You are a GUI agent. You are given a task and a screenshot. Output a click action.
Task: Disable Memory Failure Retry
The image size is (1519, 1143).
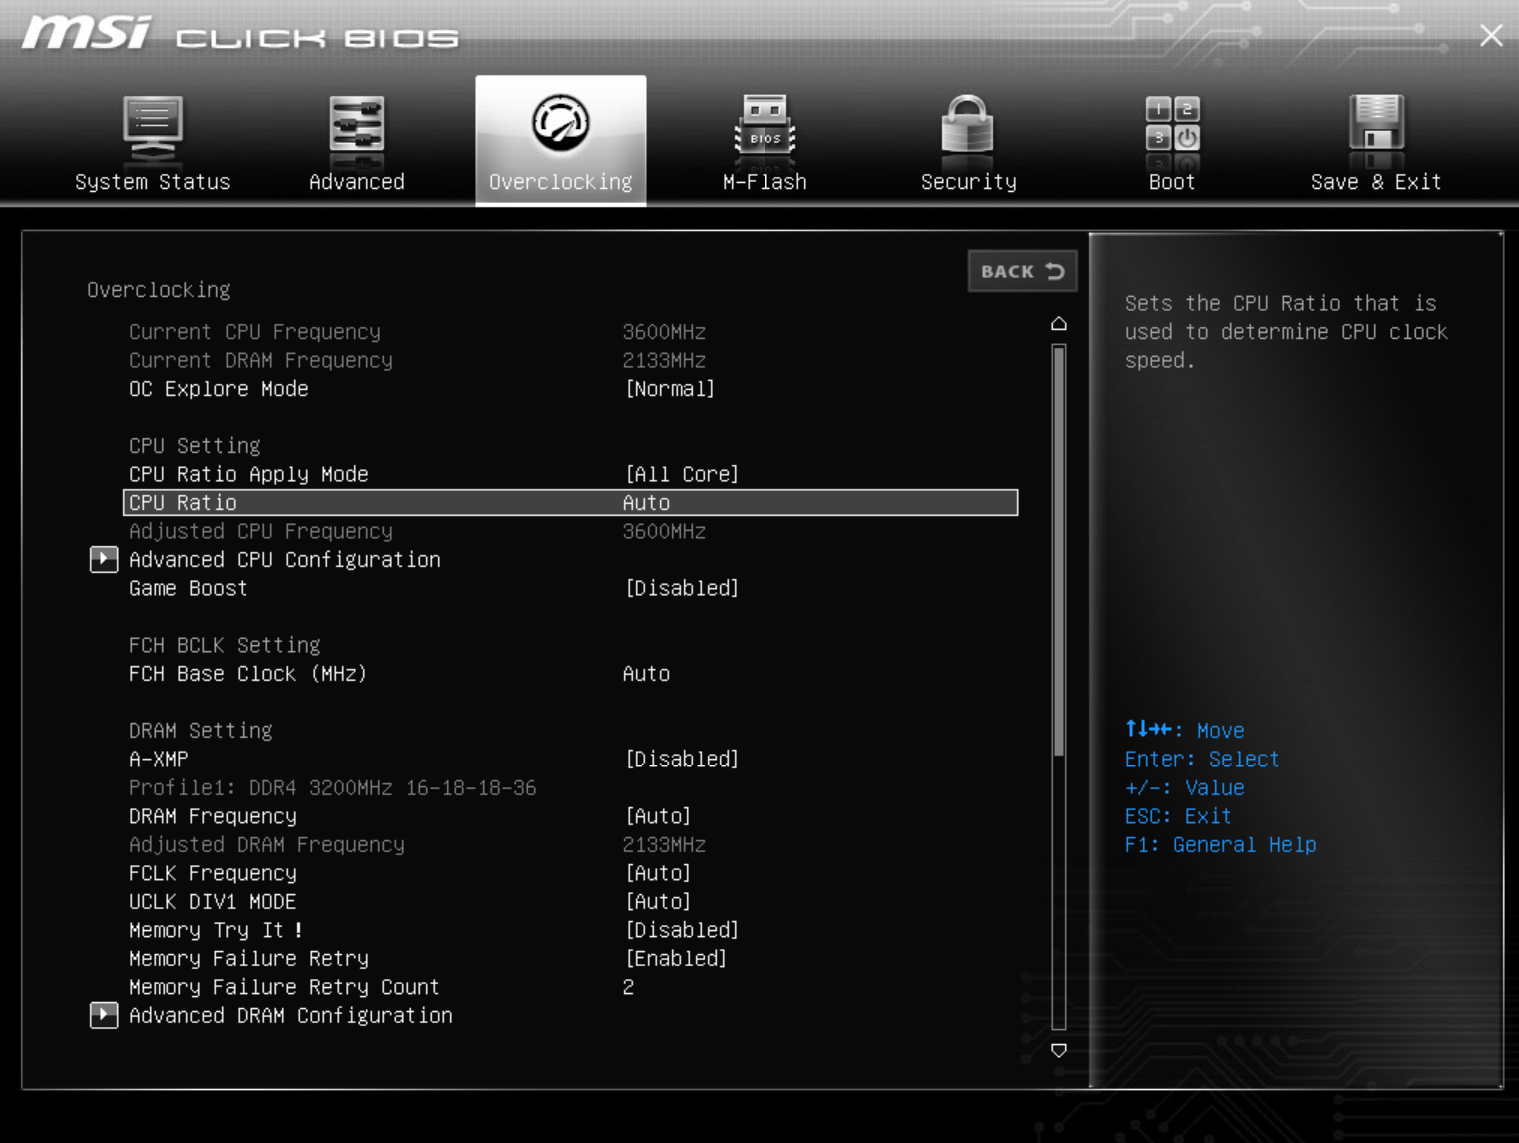click(x=676, y=958)
